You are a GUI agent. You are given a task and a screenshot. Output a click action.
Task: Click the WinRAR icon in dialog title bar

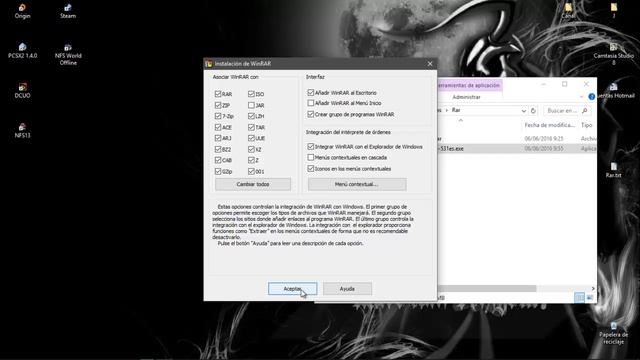(x=209, y=64)
